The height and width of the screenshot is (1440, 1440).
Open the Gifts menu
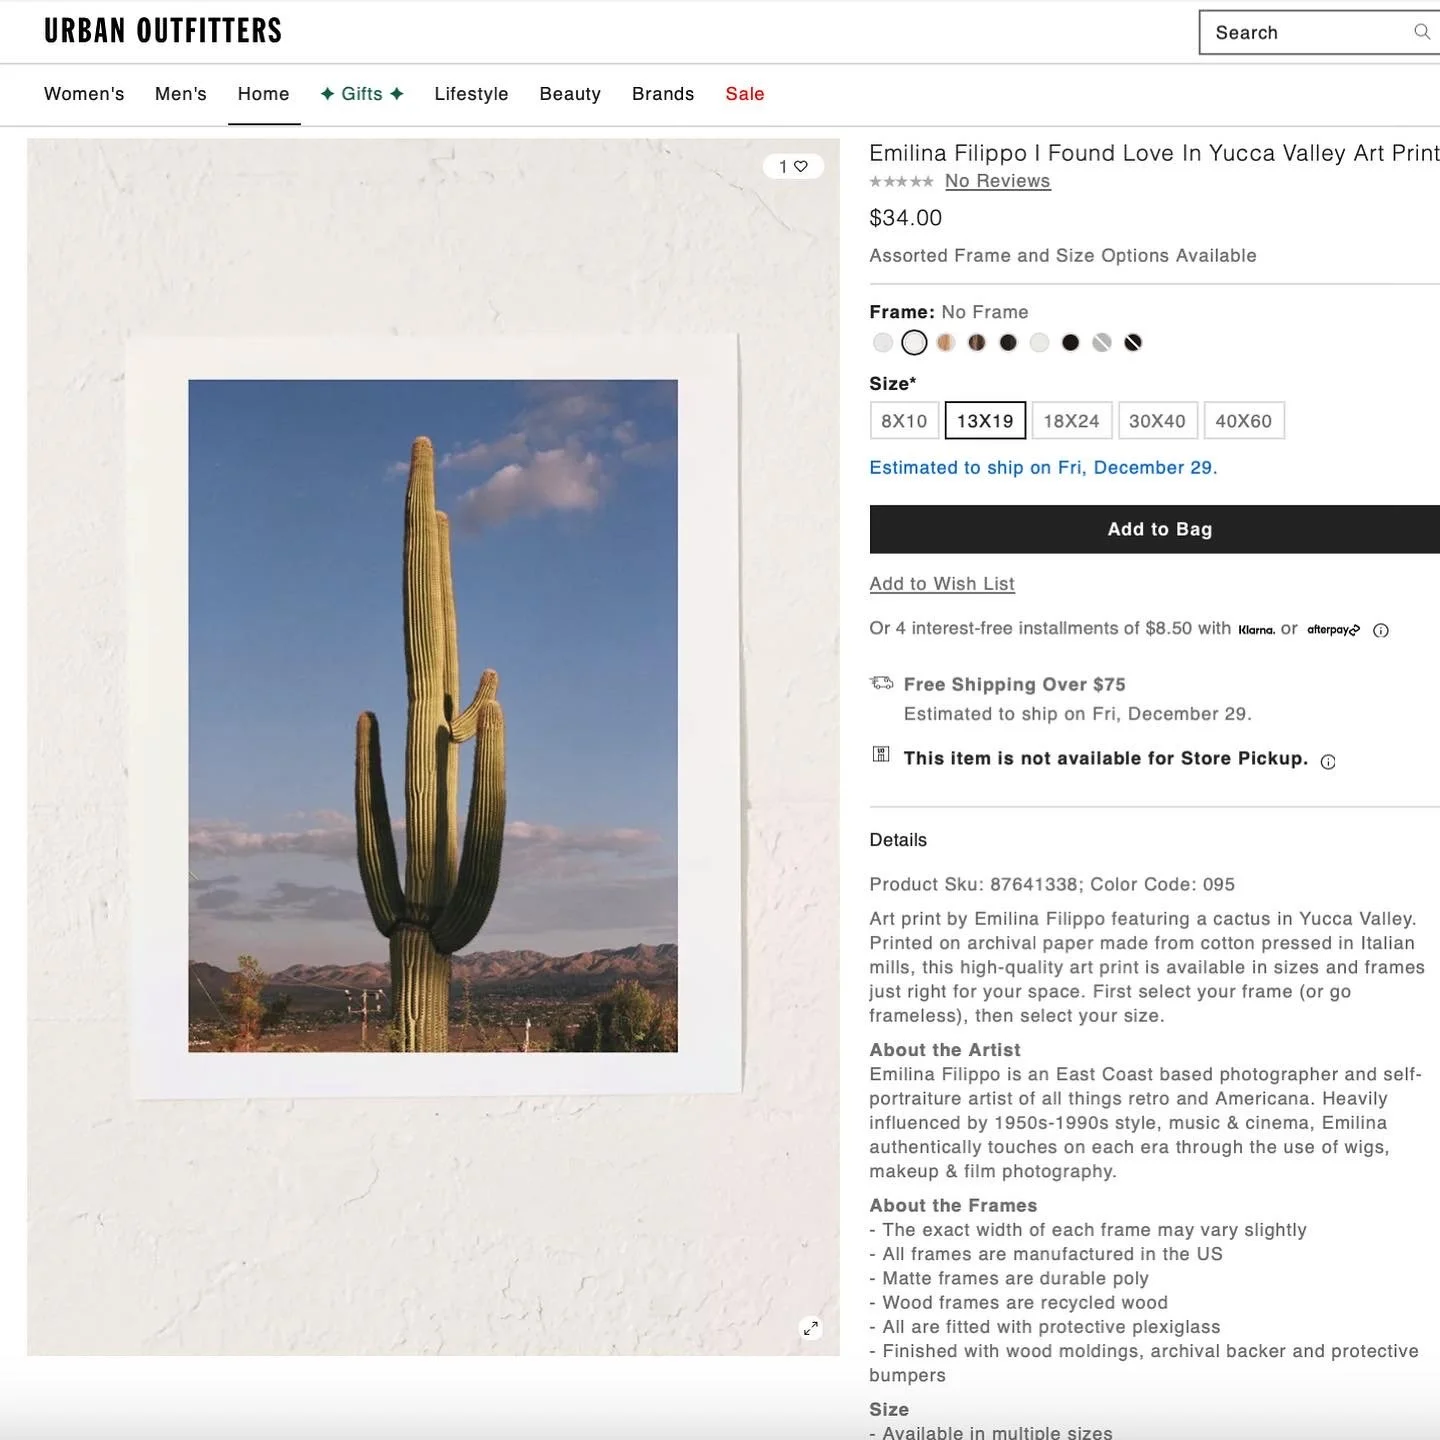[362, 94]
